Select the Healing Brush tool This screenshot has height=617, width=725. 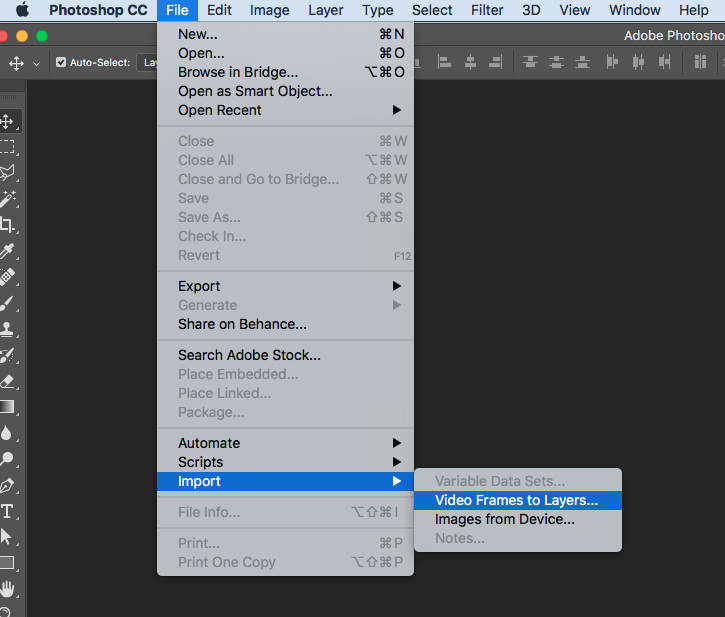tap(7, 277)
